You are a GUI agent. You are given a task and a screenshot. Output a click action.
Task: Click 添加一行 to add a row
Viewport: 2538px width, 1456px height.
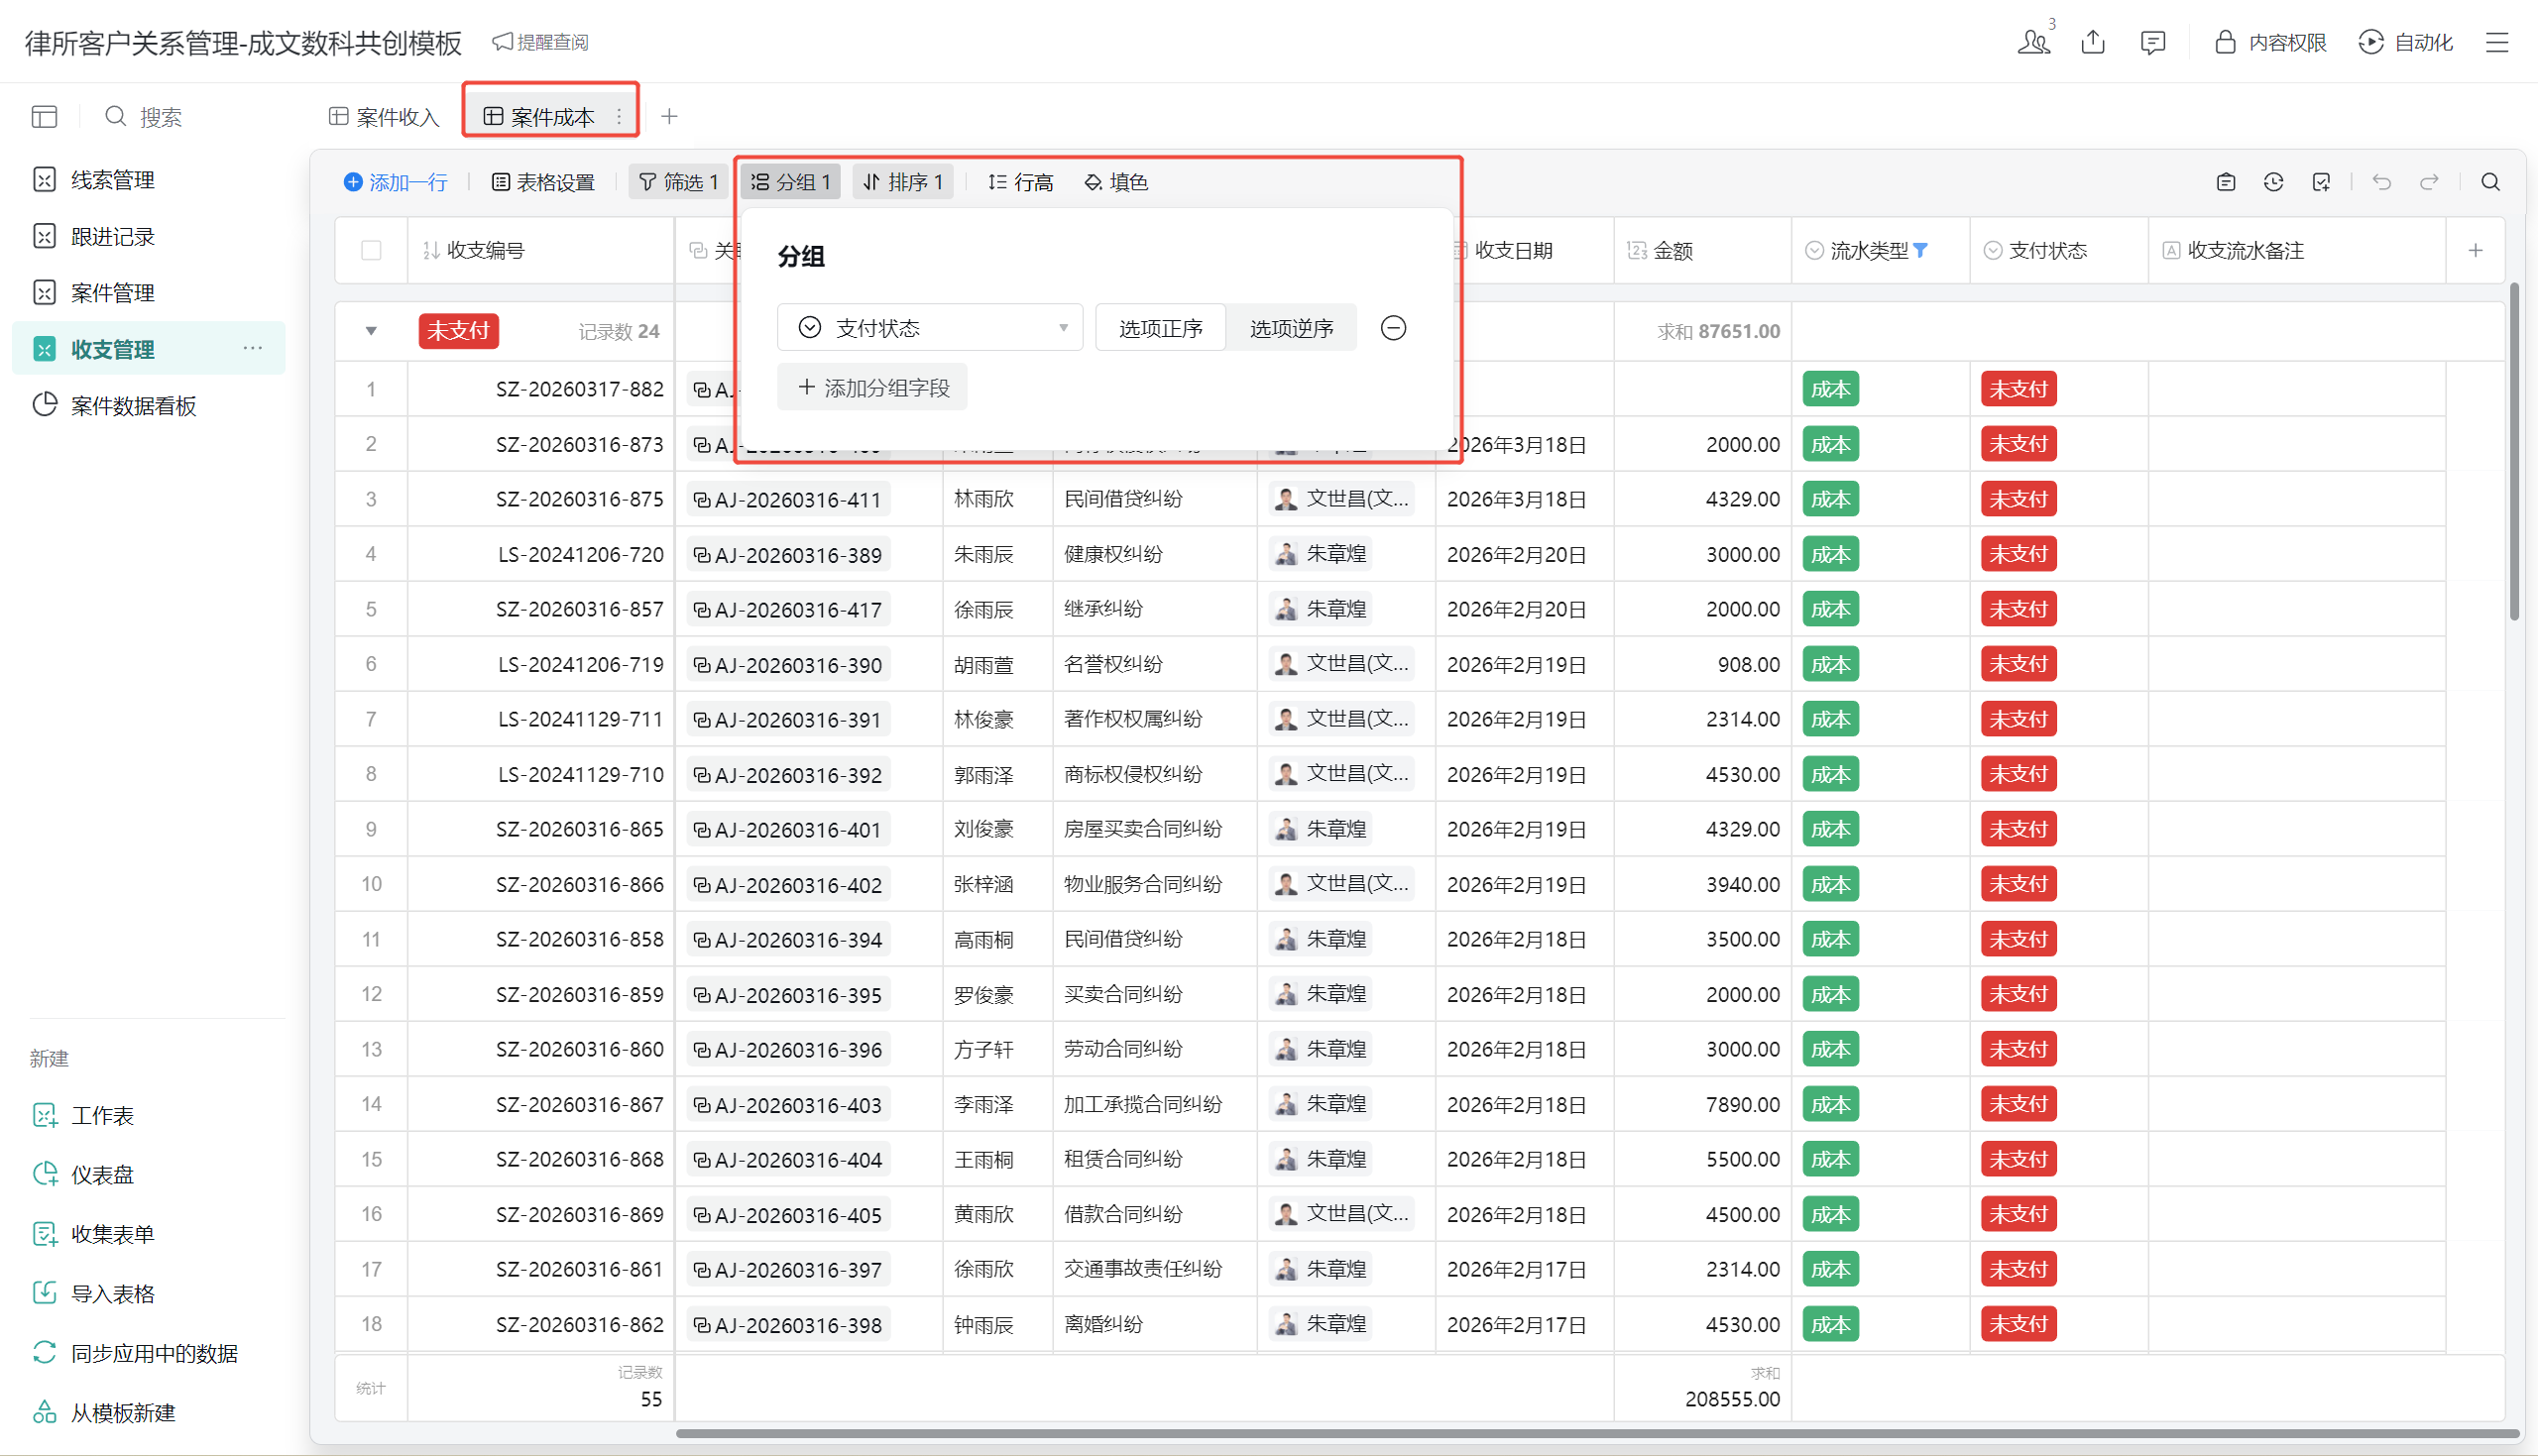pyautogui.click(x=396, y=182)
